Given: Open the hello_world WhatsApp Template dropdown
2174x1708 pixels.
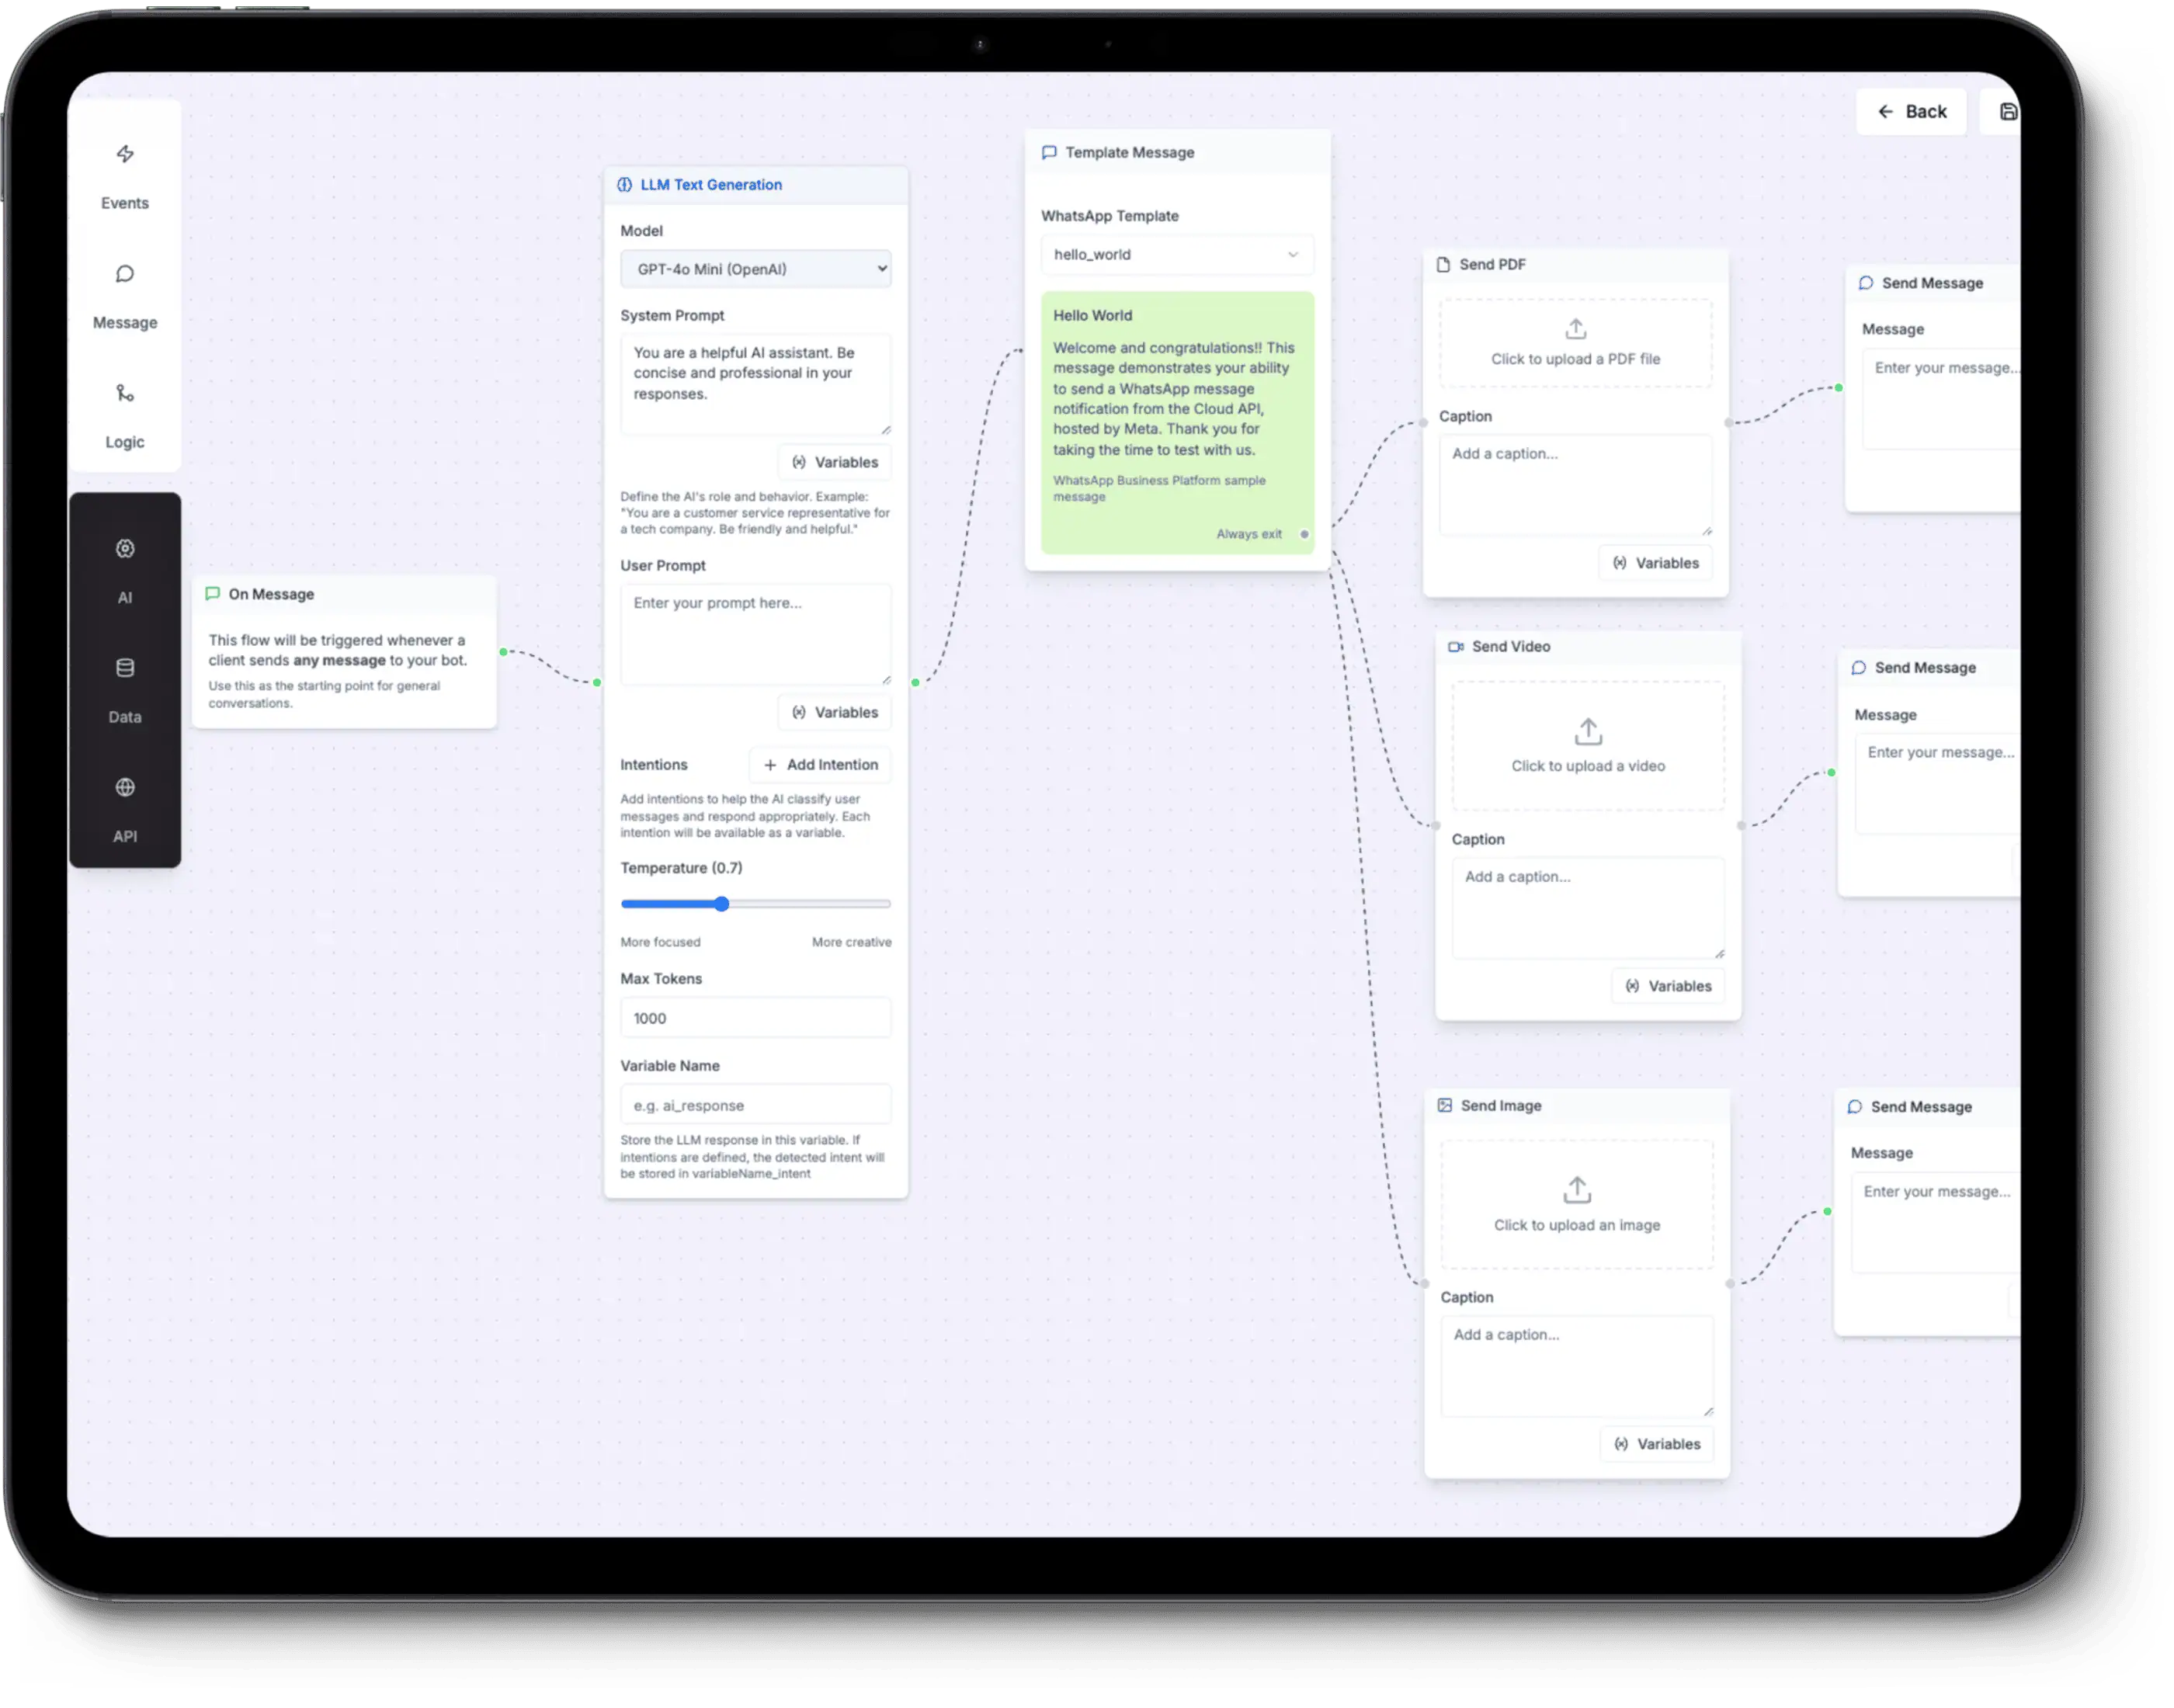Looking at the screenshot, I should (1177, 254).
